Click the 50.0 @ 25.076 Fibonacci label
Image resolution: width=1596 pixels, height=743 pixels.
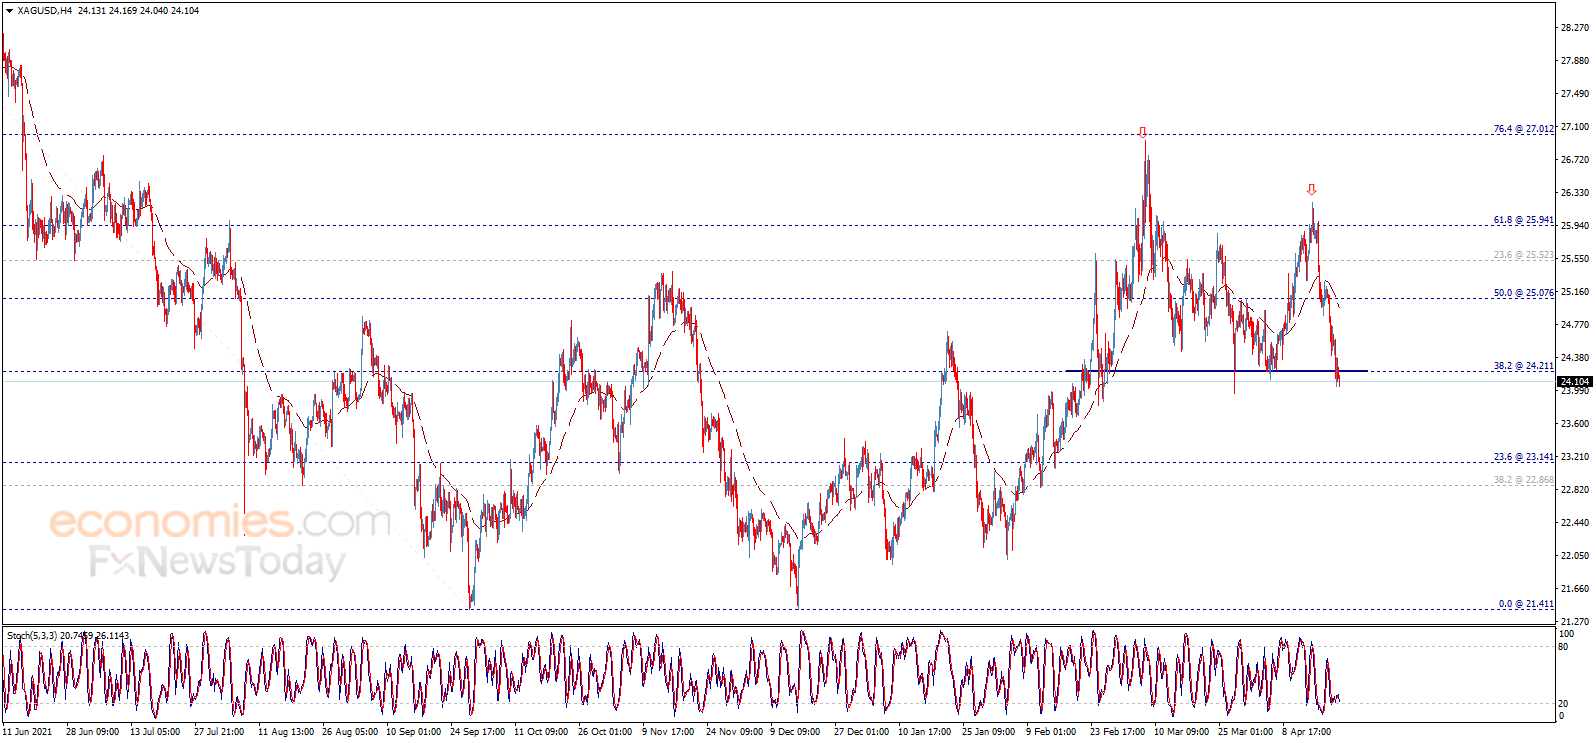1523,293
